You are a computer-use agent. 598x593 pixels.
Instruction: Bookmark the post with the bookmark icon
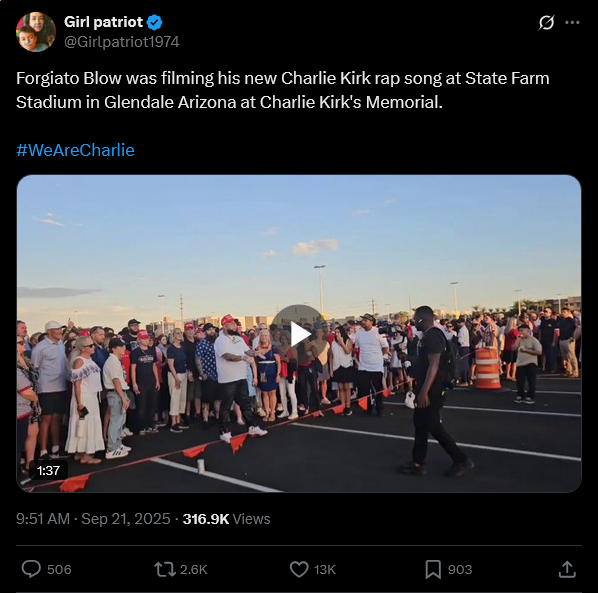pos(433,569)
